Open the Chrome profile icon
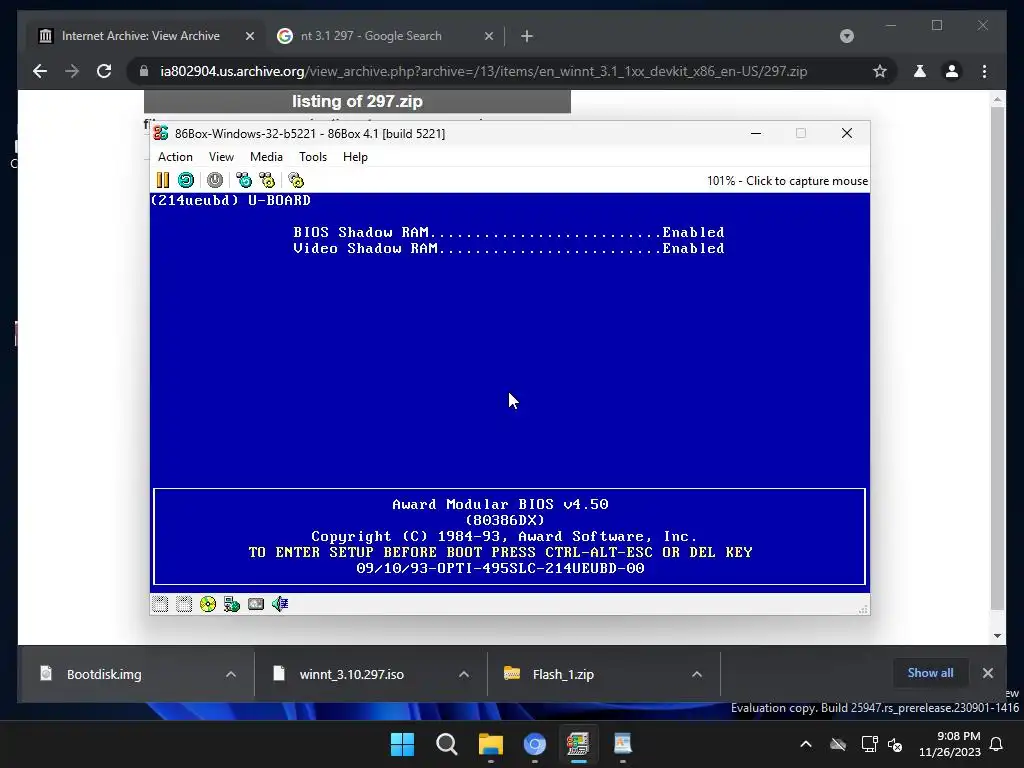 point(952,71)
